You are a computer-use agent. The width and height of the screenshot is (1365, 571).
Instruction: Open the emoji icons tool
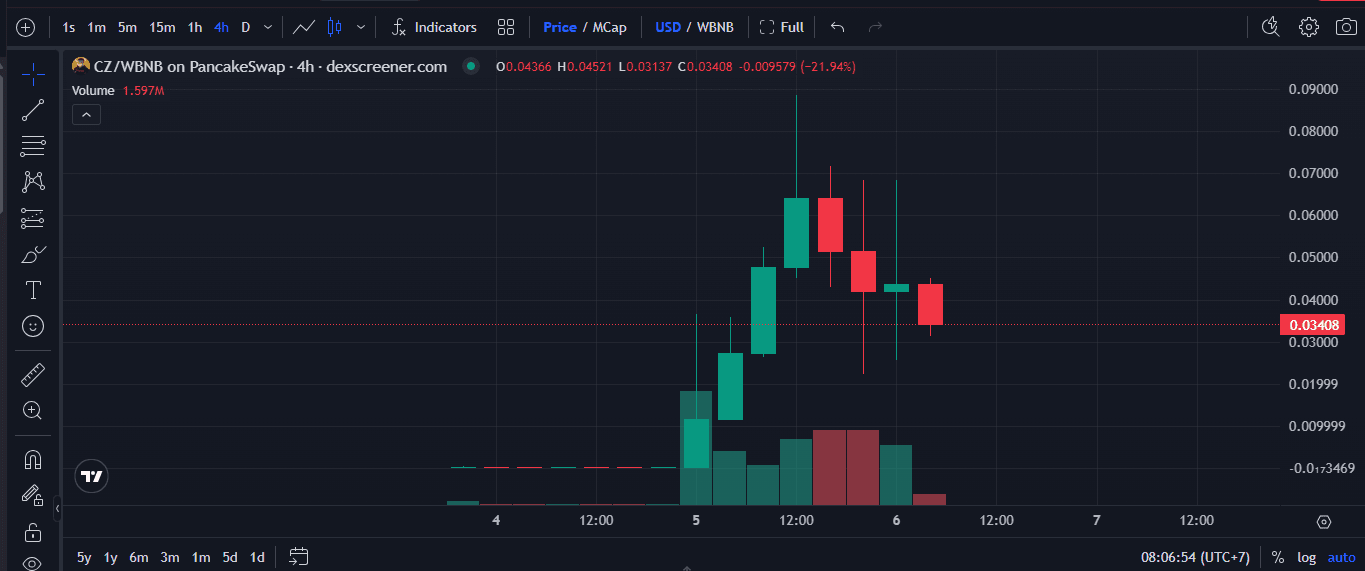33,326
